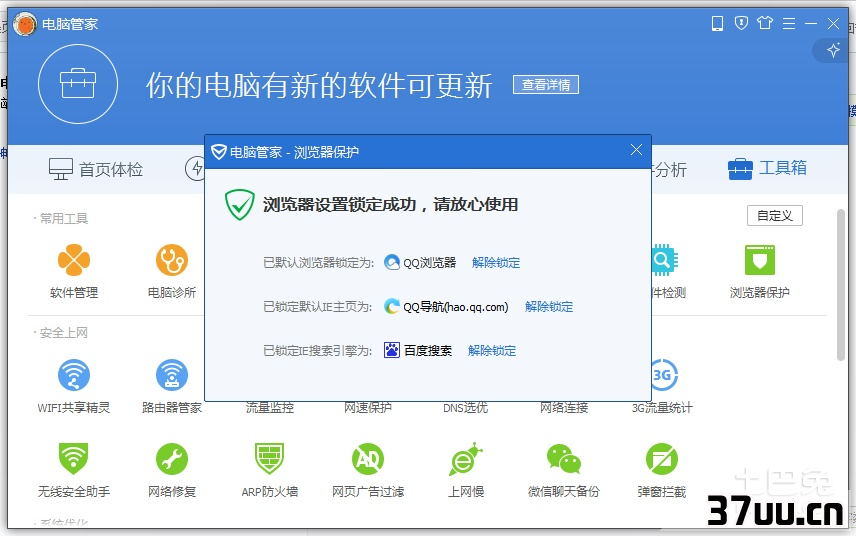Image resolution: width=856 pixels, height=536 pixels.
Task: Click the DNS选优 label
Action: tap(466, 408)
